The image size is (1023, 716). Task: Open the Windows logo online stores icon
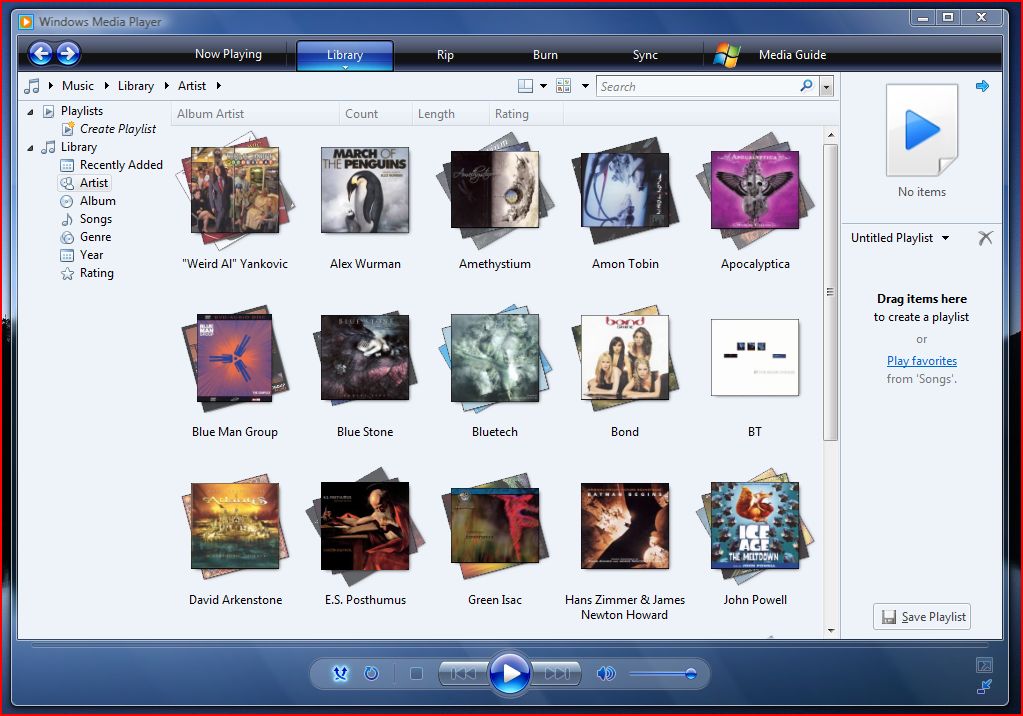click(726, 55)
